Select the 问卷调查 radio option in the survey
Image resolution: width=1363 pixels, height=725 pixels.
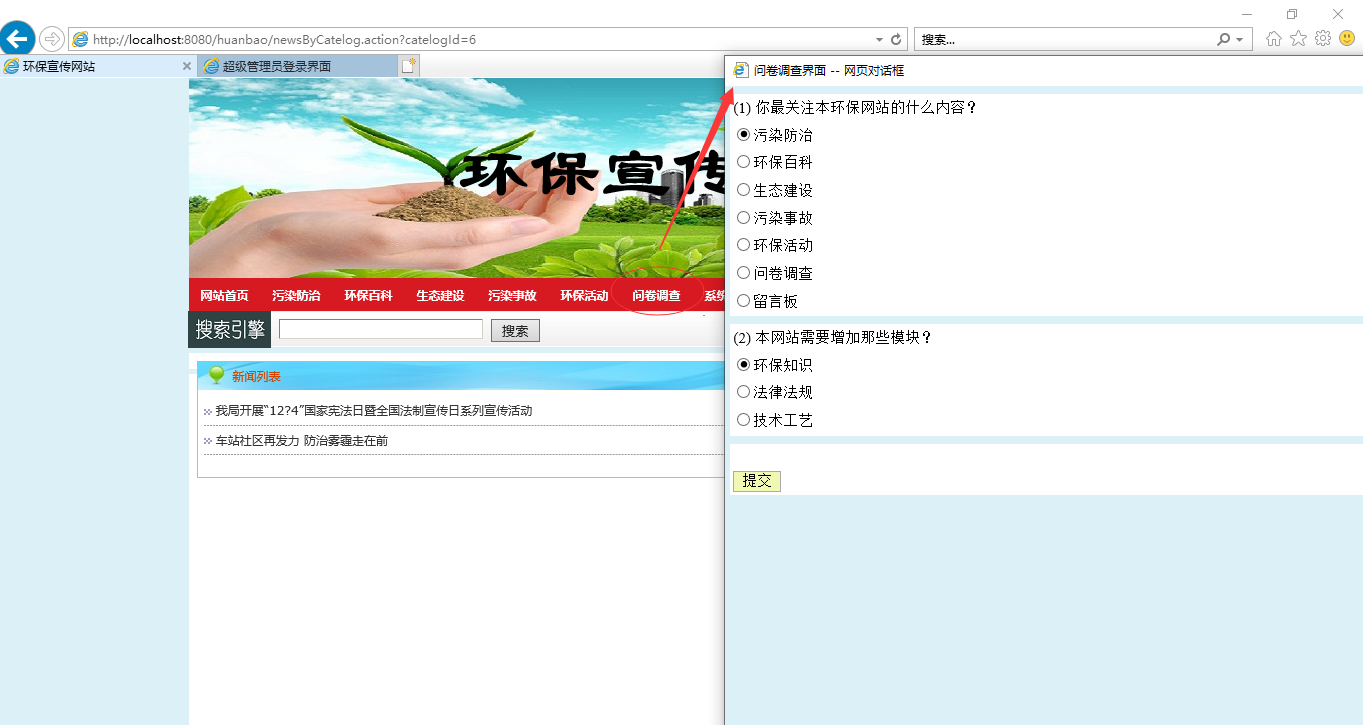point(743,273)
